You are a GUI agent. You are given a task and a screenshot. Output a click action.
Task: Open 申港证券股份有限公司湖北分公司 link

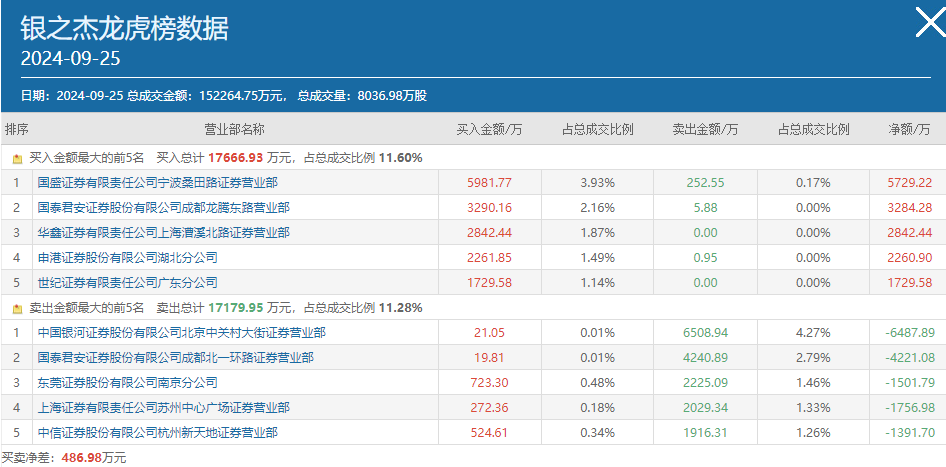tap(127, 258)
